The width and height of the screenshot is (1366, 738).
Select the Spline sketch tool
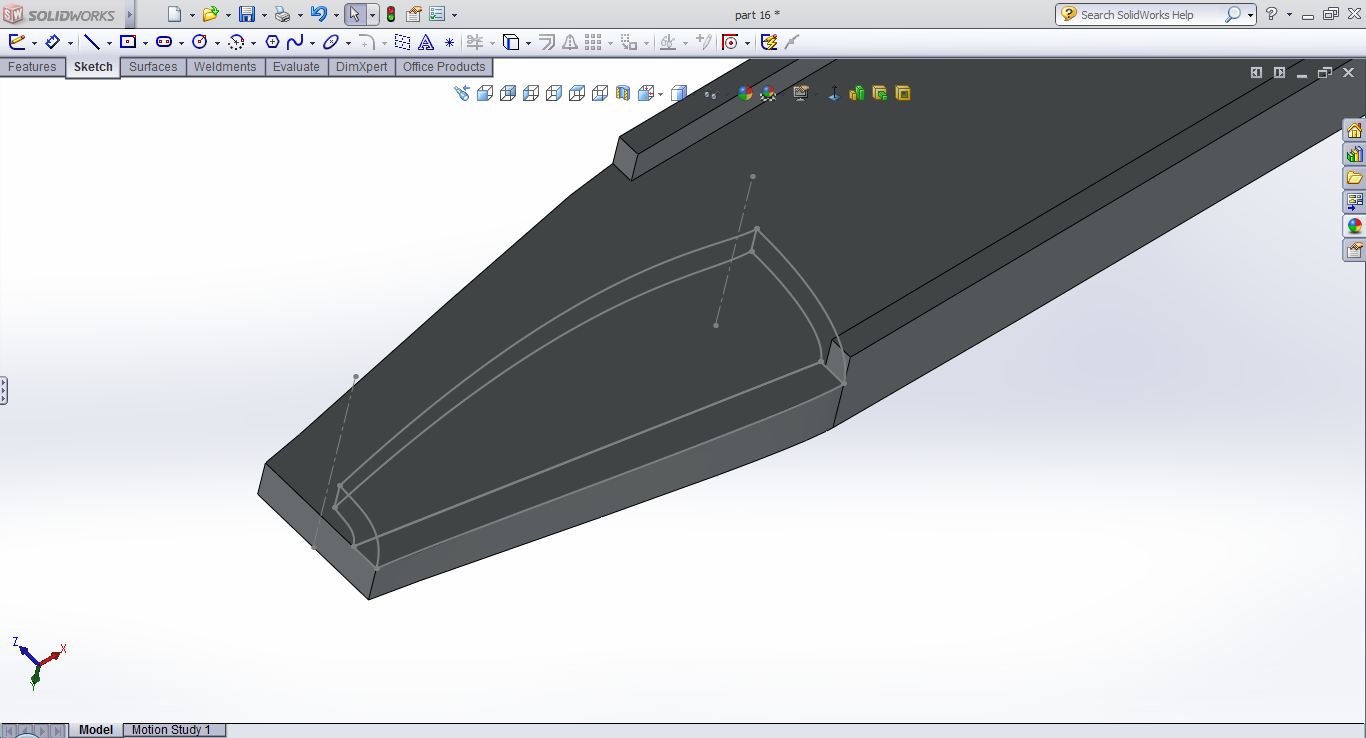(294, 42)
